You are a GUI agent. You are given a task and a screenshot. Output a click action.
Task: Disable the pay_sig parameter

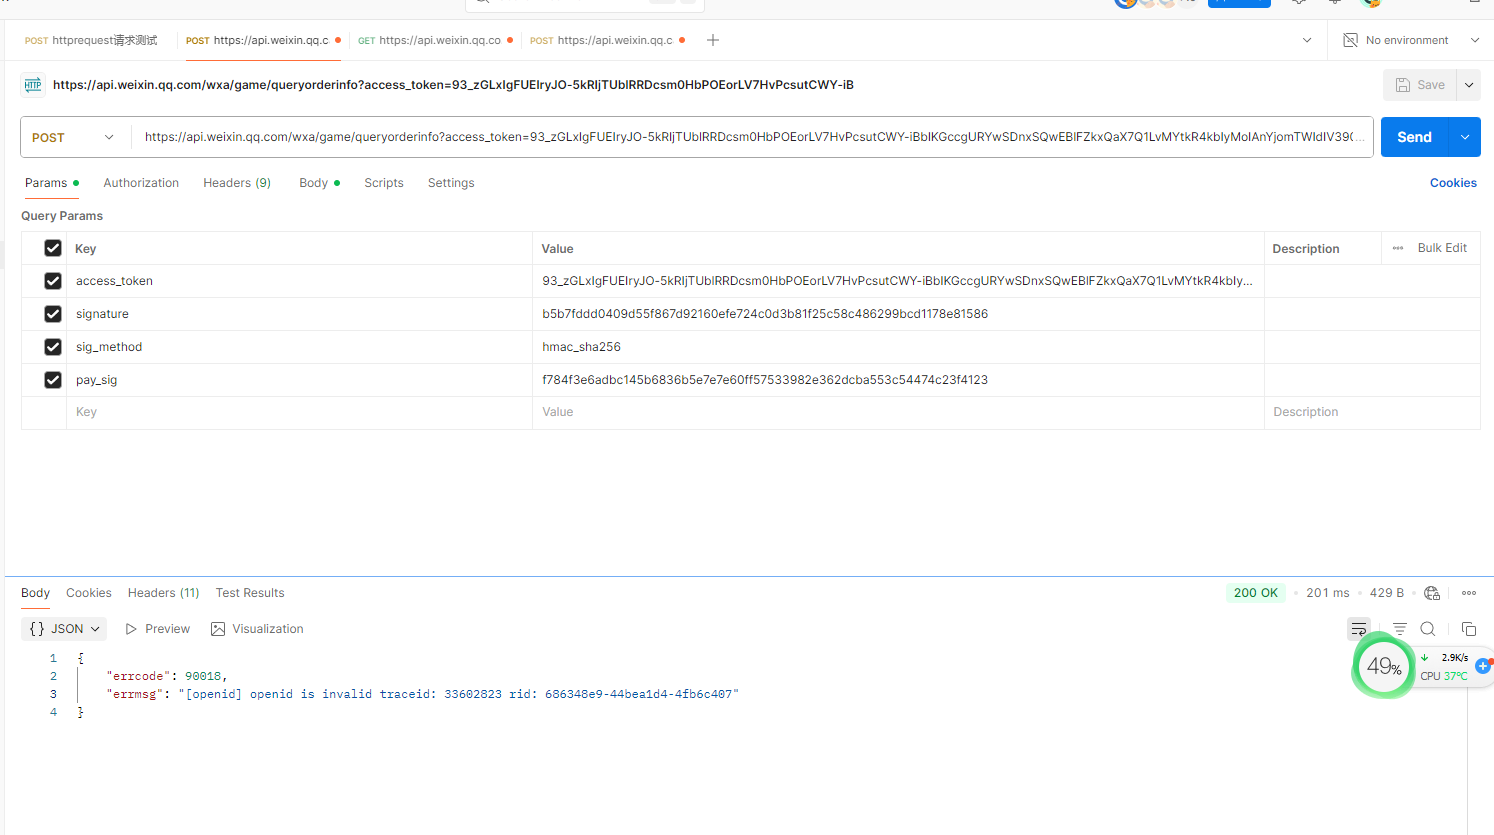[x=53, y=380]
